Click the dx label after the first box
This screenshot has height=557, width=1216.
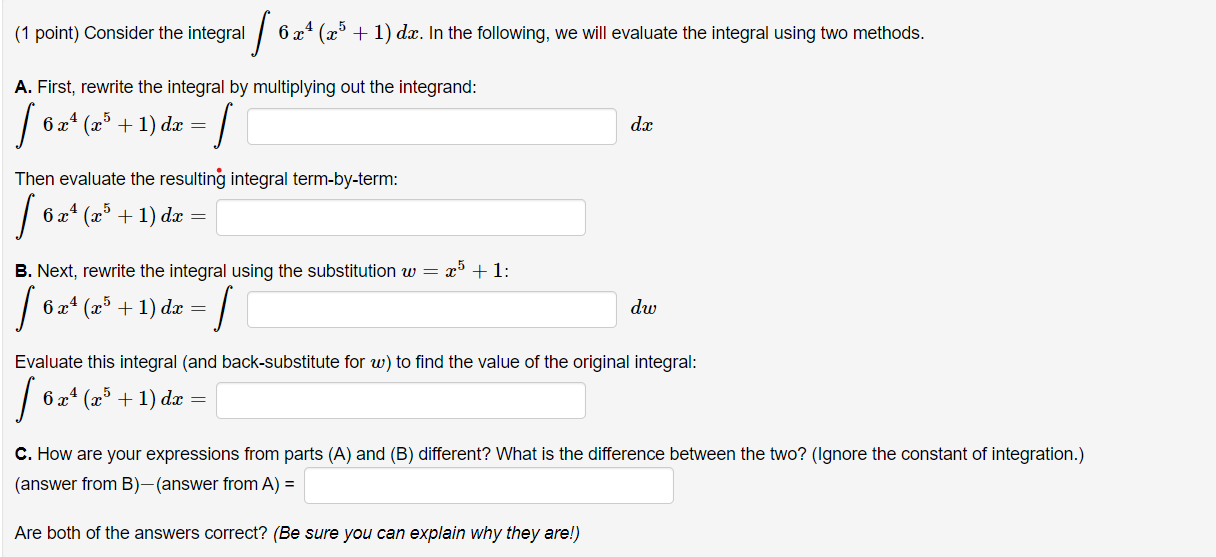[643, 126]
